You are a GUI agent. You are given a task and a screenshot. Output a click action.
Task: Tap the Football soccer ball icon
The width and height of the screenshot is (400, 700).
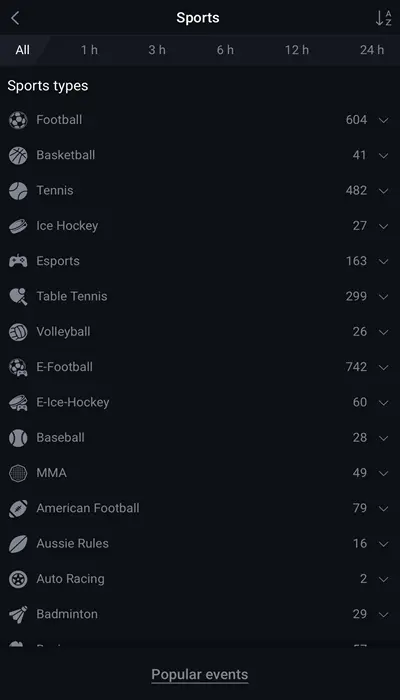[18, 120]
